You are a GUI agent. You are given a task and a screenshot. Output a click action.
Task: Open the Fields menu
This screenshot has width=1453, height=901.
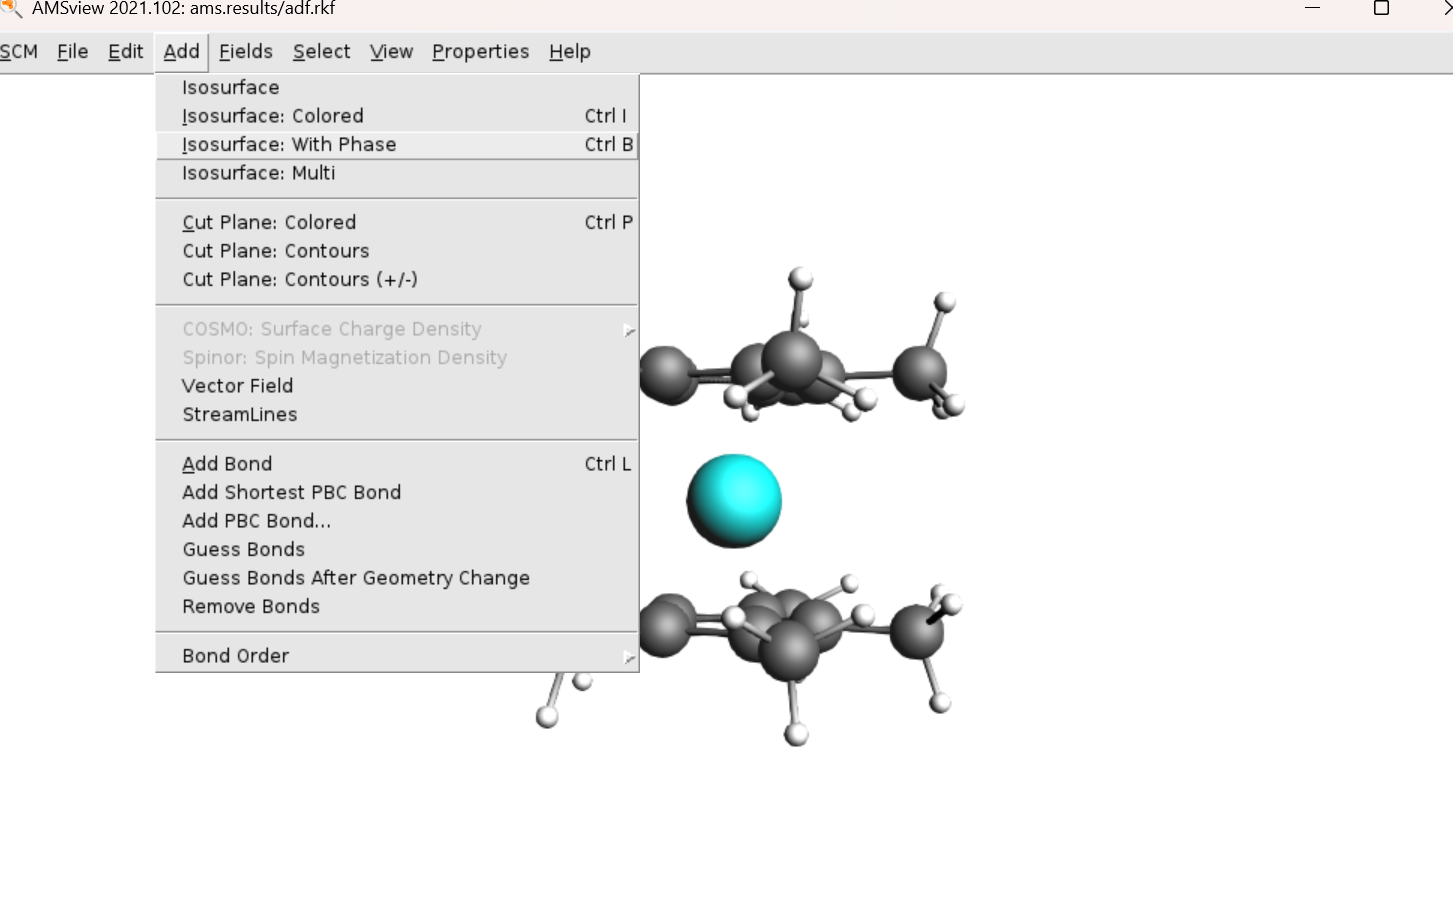246,51
